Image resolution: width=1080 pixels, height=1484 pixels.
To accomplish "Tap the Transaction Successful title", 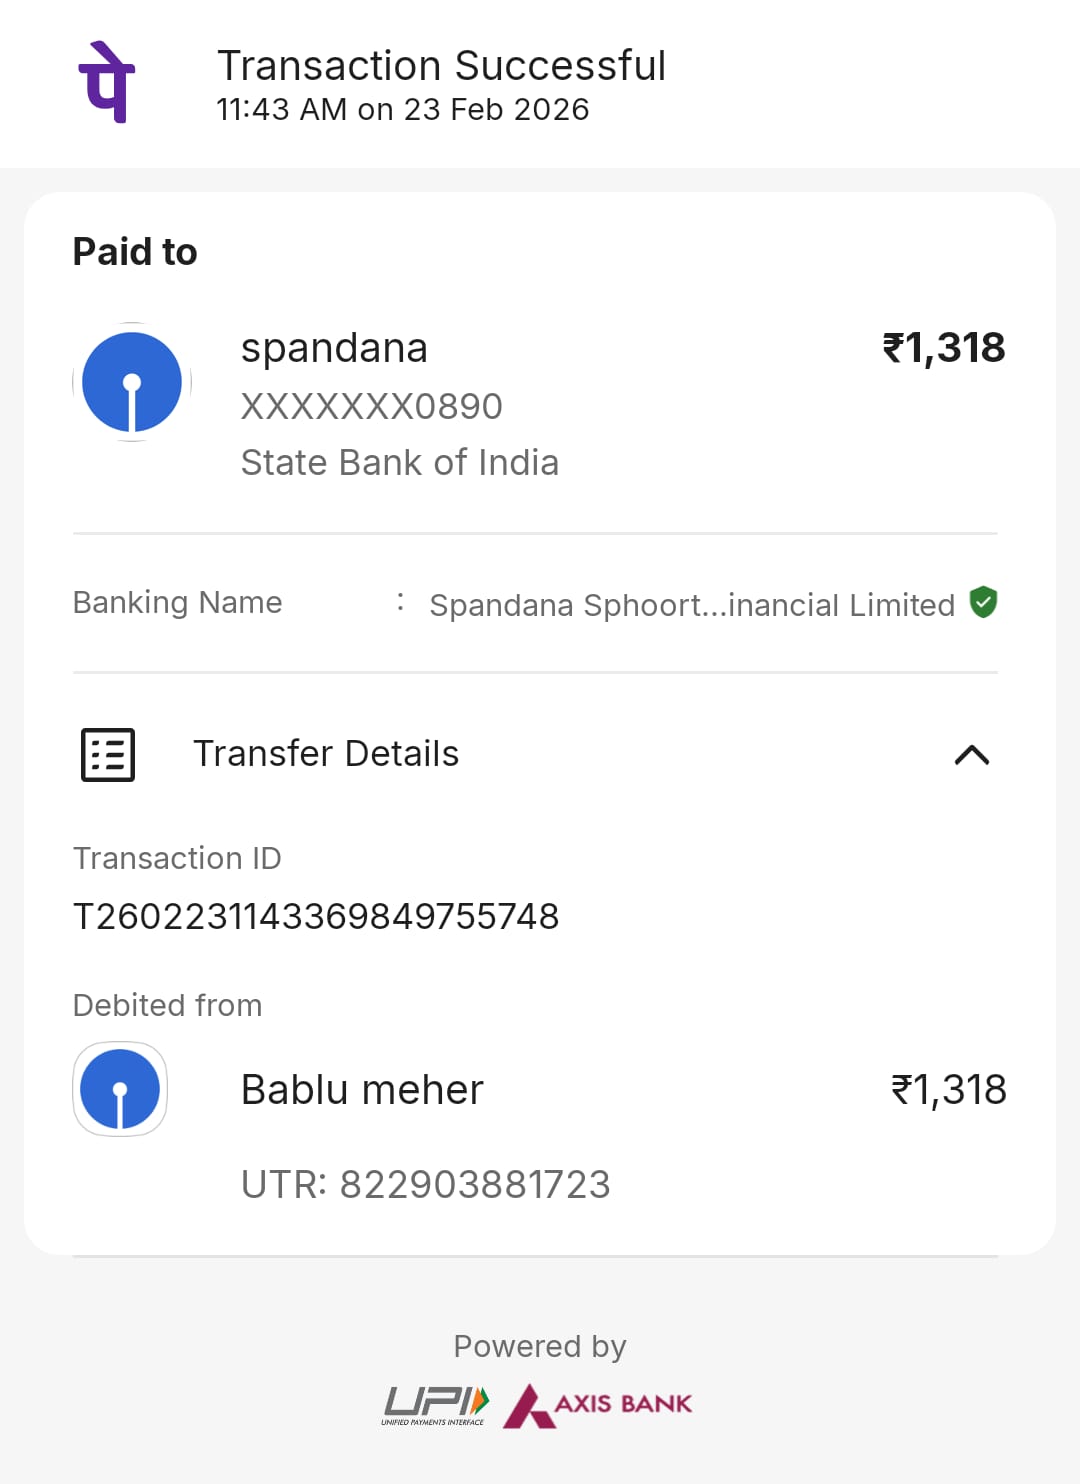I will tap(442, 66).
